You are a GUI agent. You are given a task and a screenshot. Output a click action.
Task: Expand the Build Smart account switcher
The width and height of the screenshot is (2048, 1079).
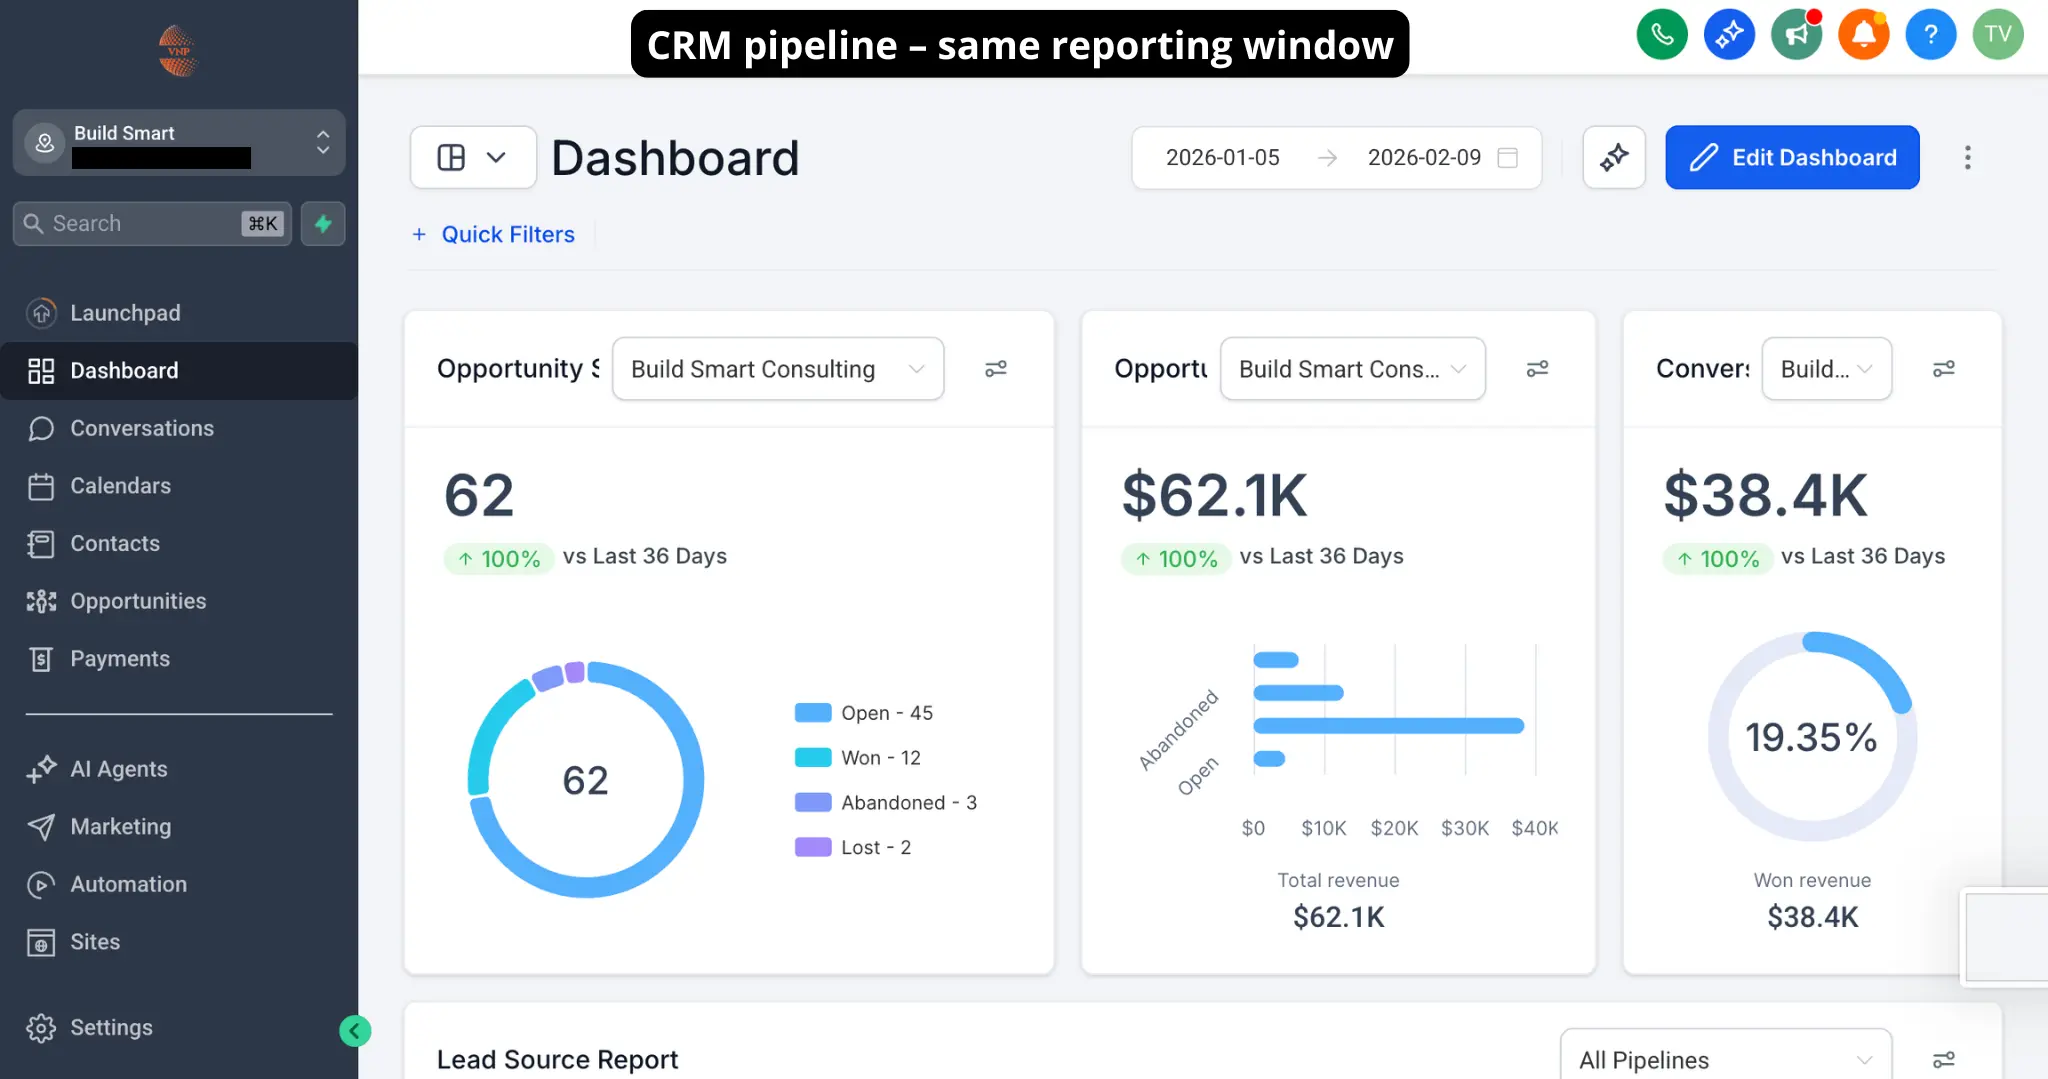(321, 143)
